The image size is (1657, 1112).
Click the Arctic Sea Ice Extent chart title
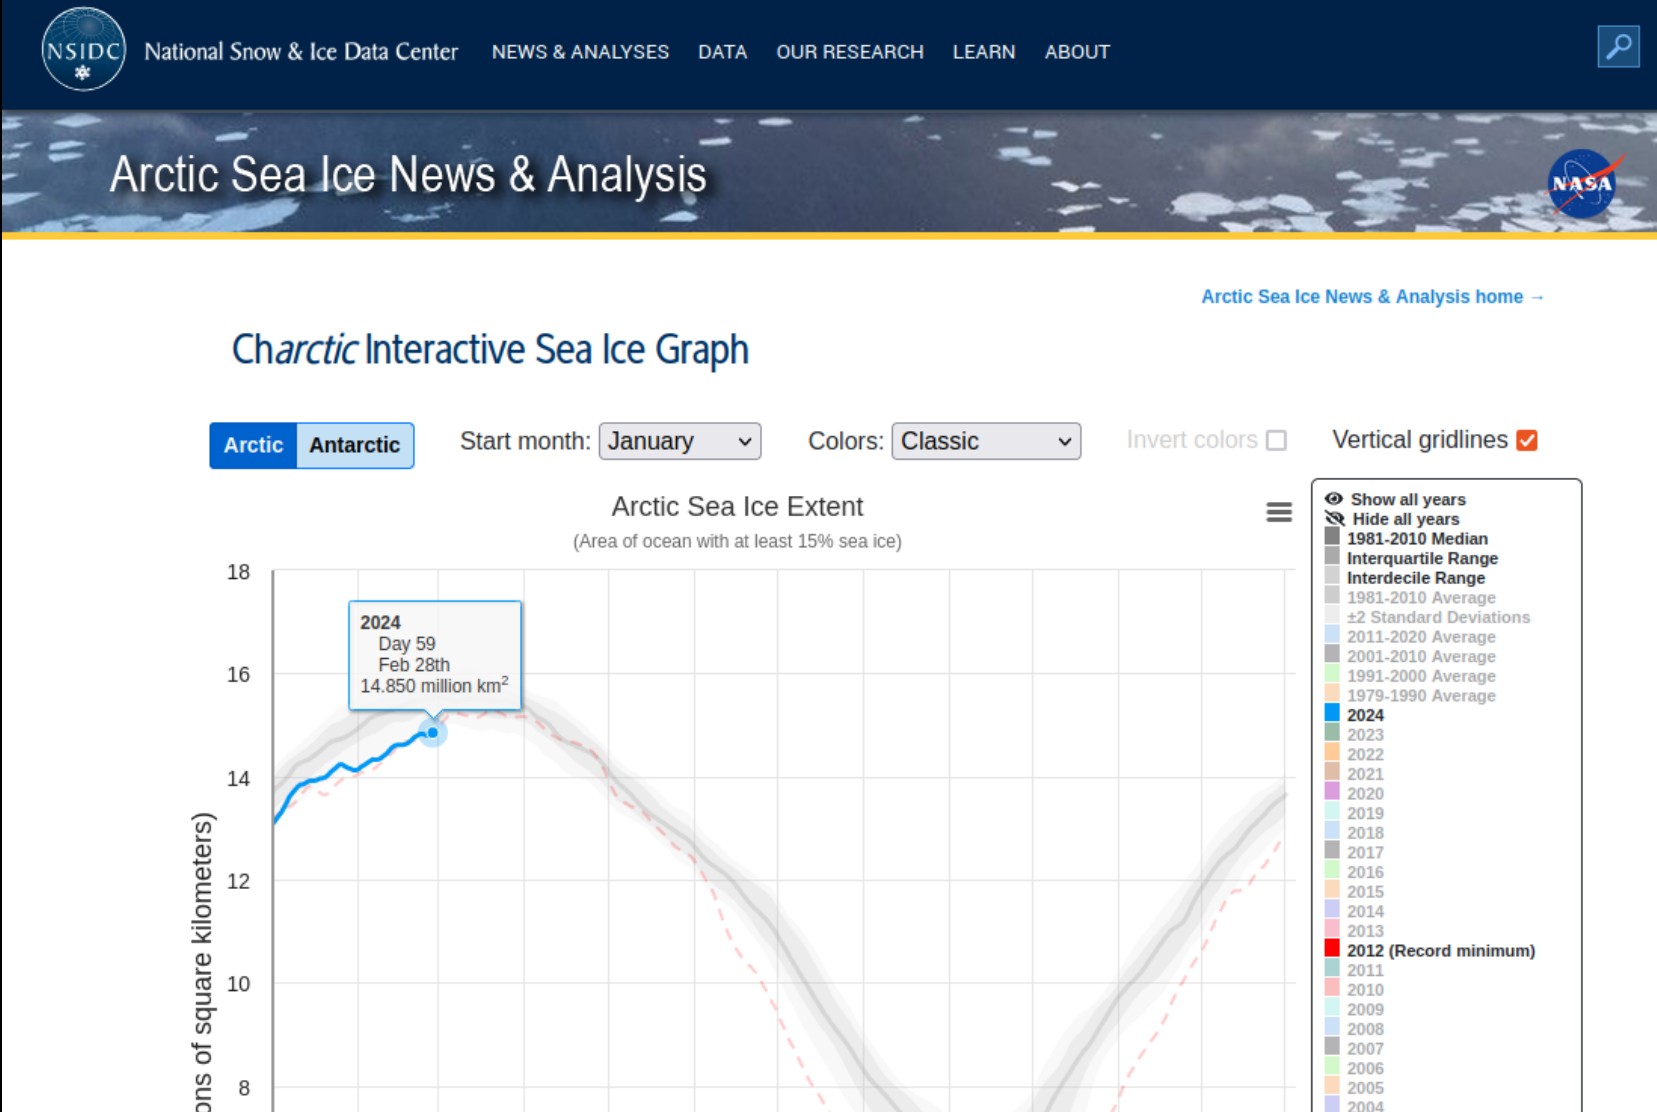737,507
